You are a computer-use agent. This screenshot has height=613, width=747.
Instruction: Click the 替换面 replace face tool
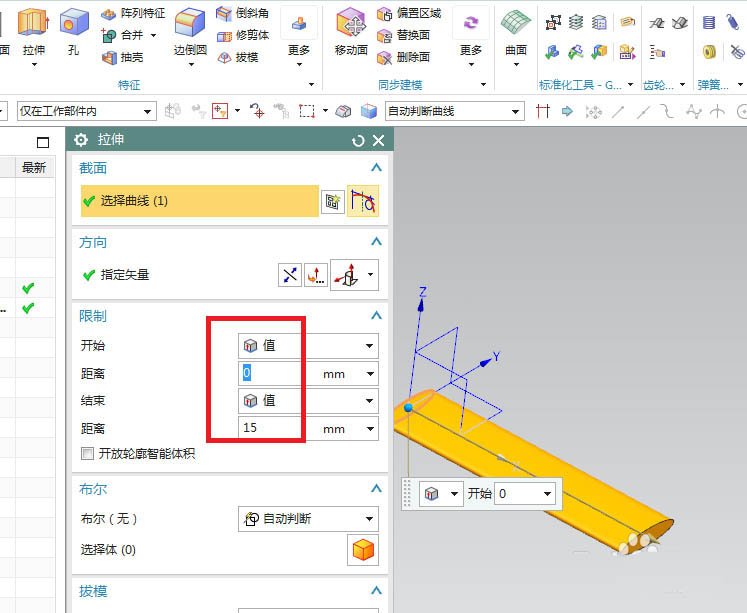click(x=404, y=35)
